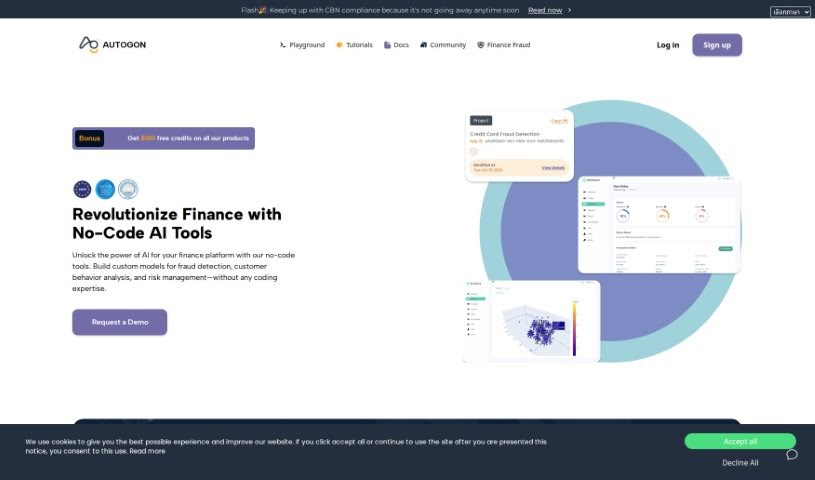This screenshot has height=480, width=815.
Task: Click the arrow next to Read now
Action: pyautogui.click(x=570, y=10)
